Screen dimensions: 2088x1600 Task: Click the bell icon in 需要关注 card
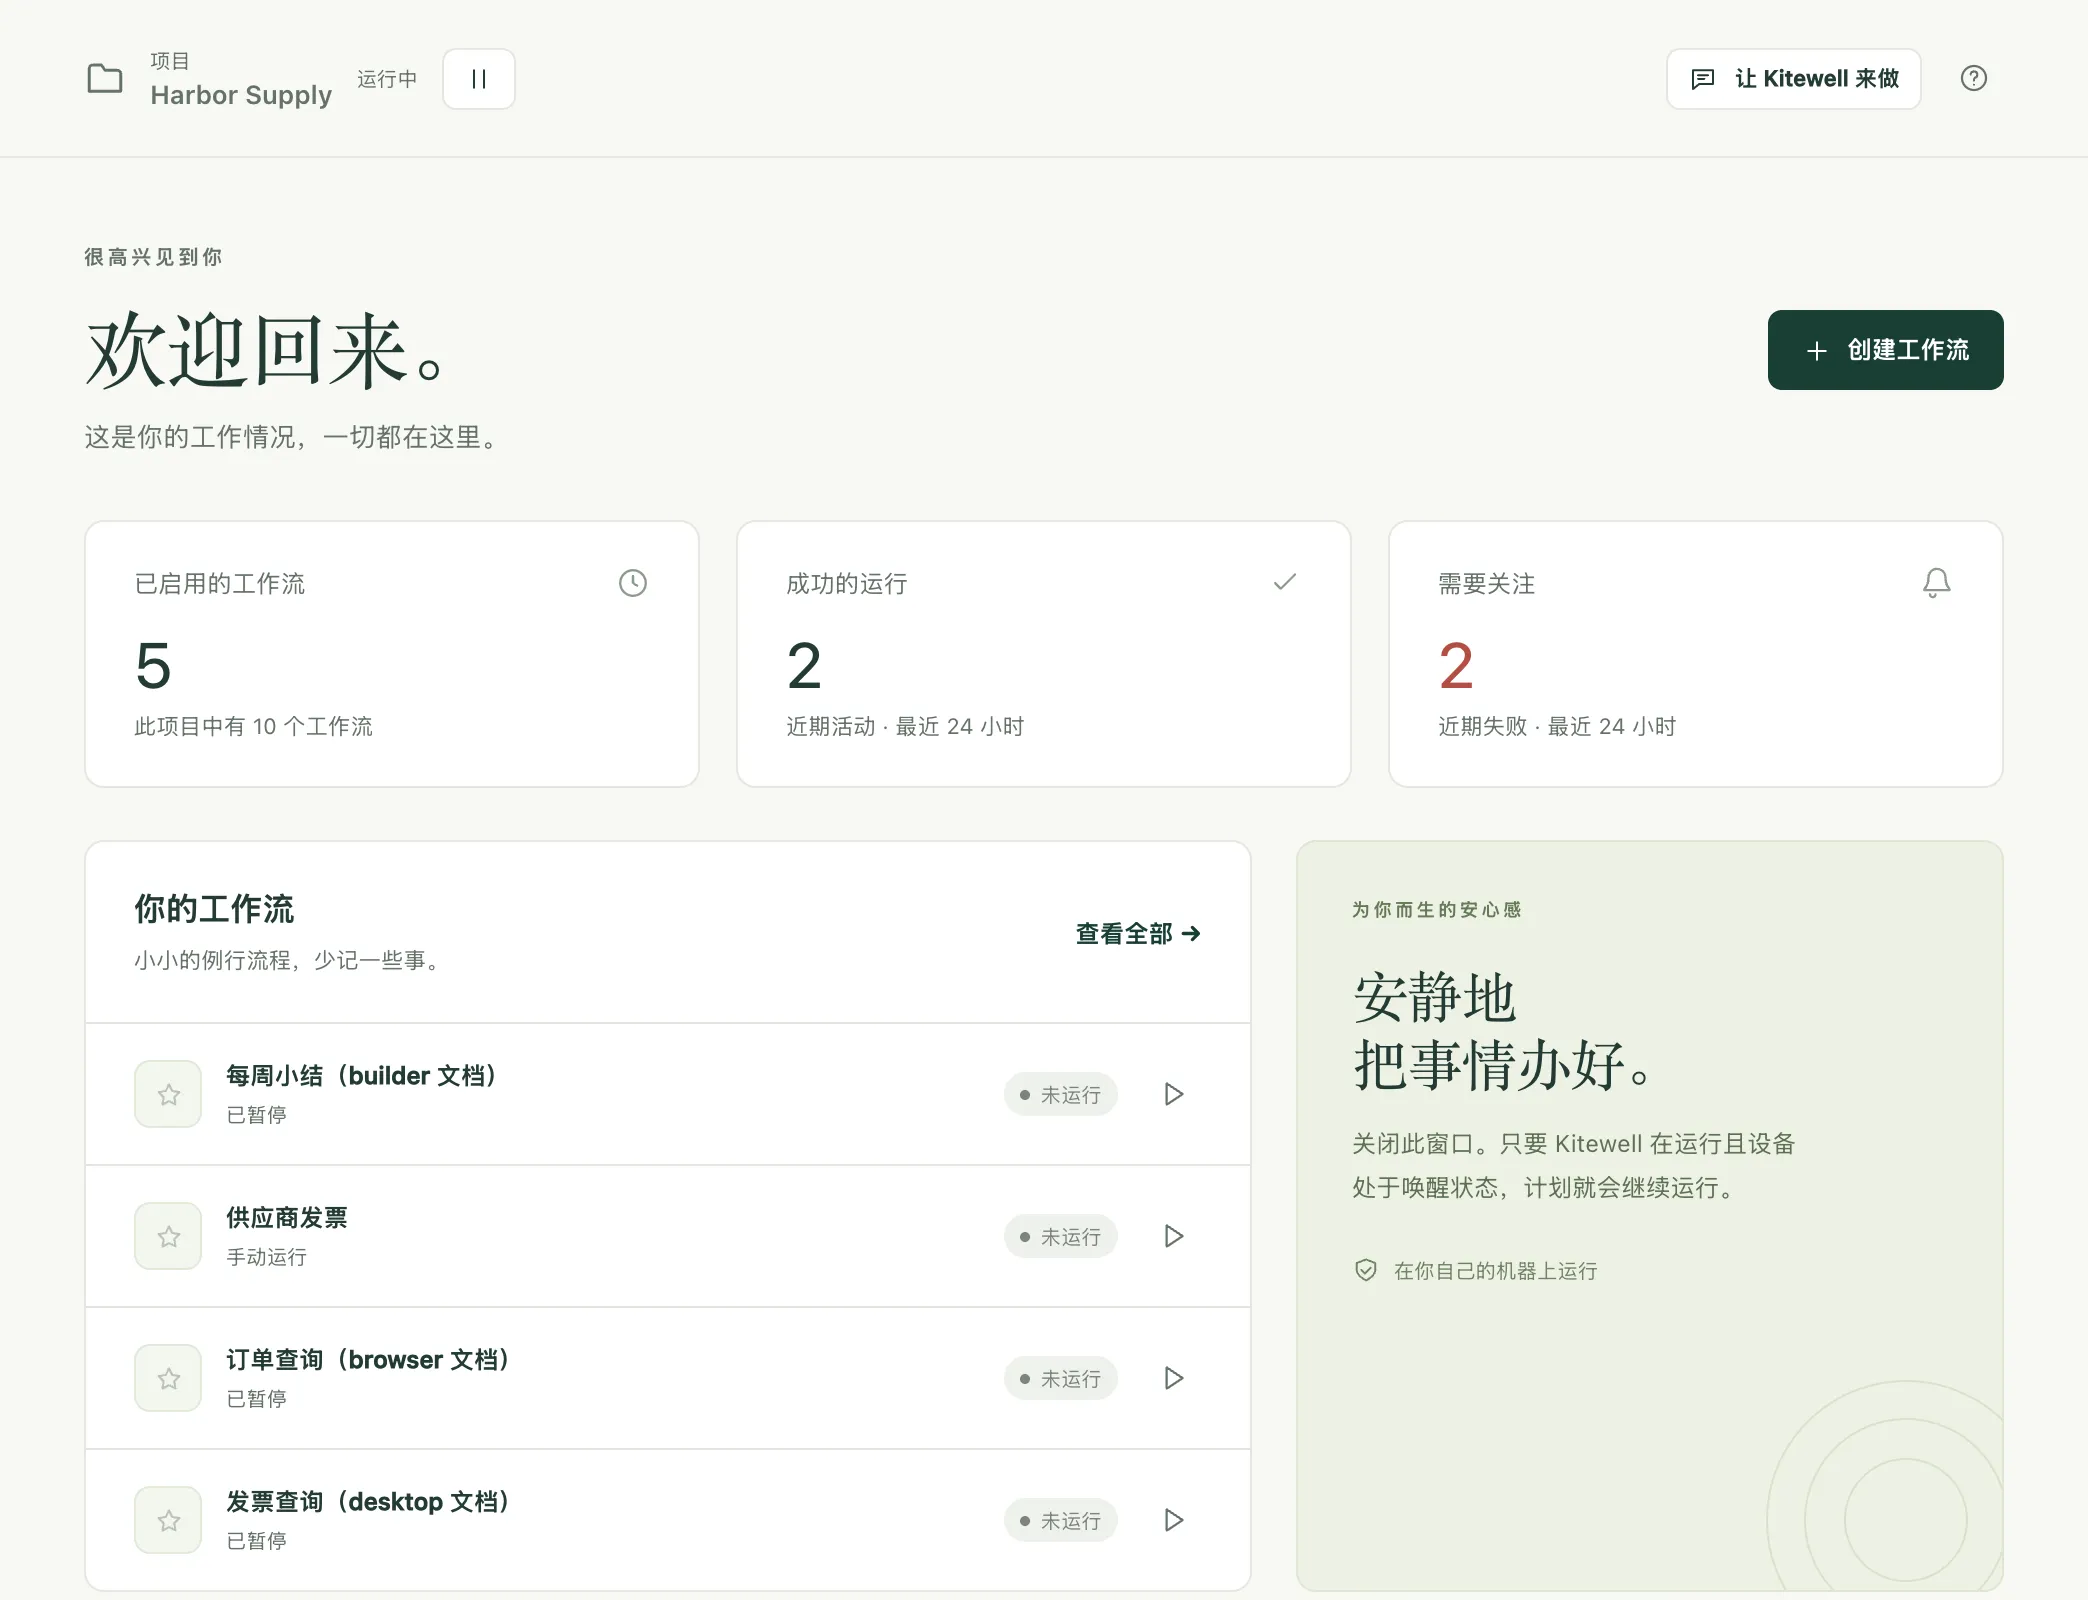pos(1936,583)
